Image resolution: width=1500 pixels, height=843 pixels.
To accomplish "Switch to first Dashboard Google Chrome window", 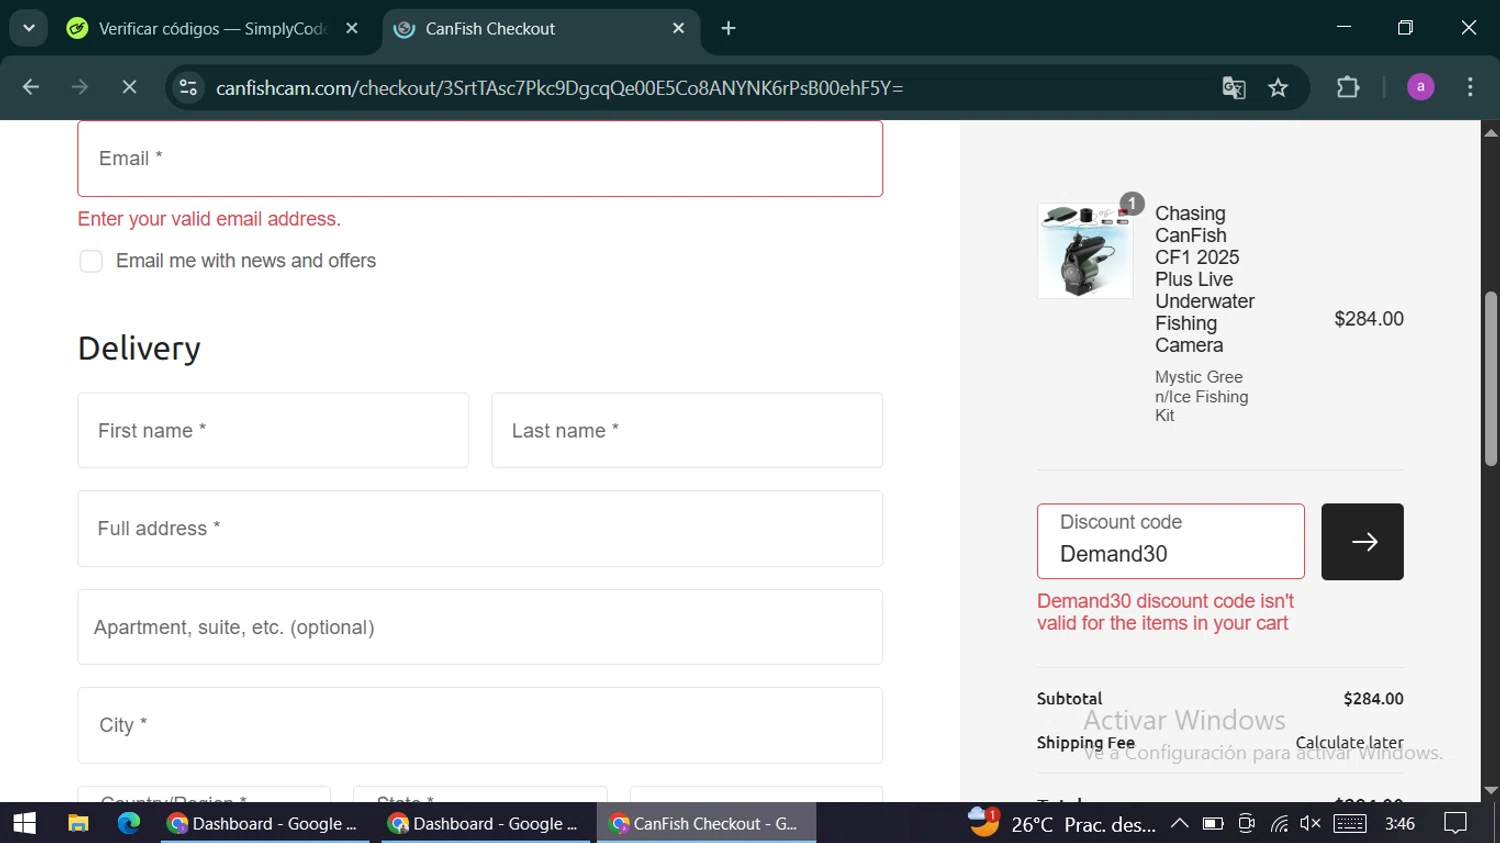I will coord(265,823).
